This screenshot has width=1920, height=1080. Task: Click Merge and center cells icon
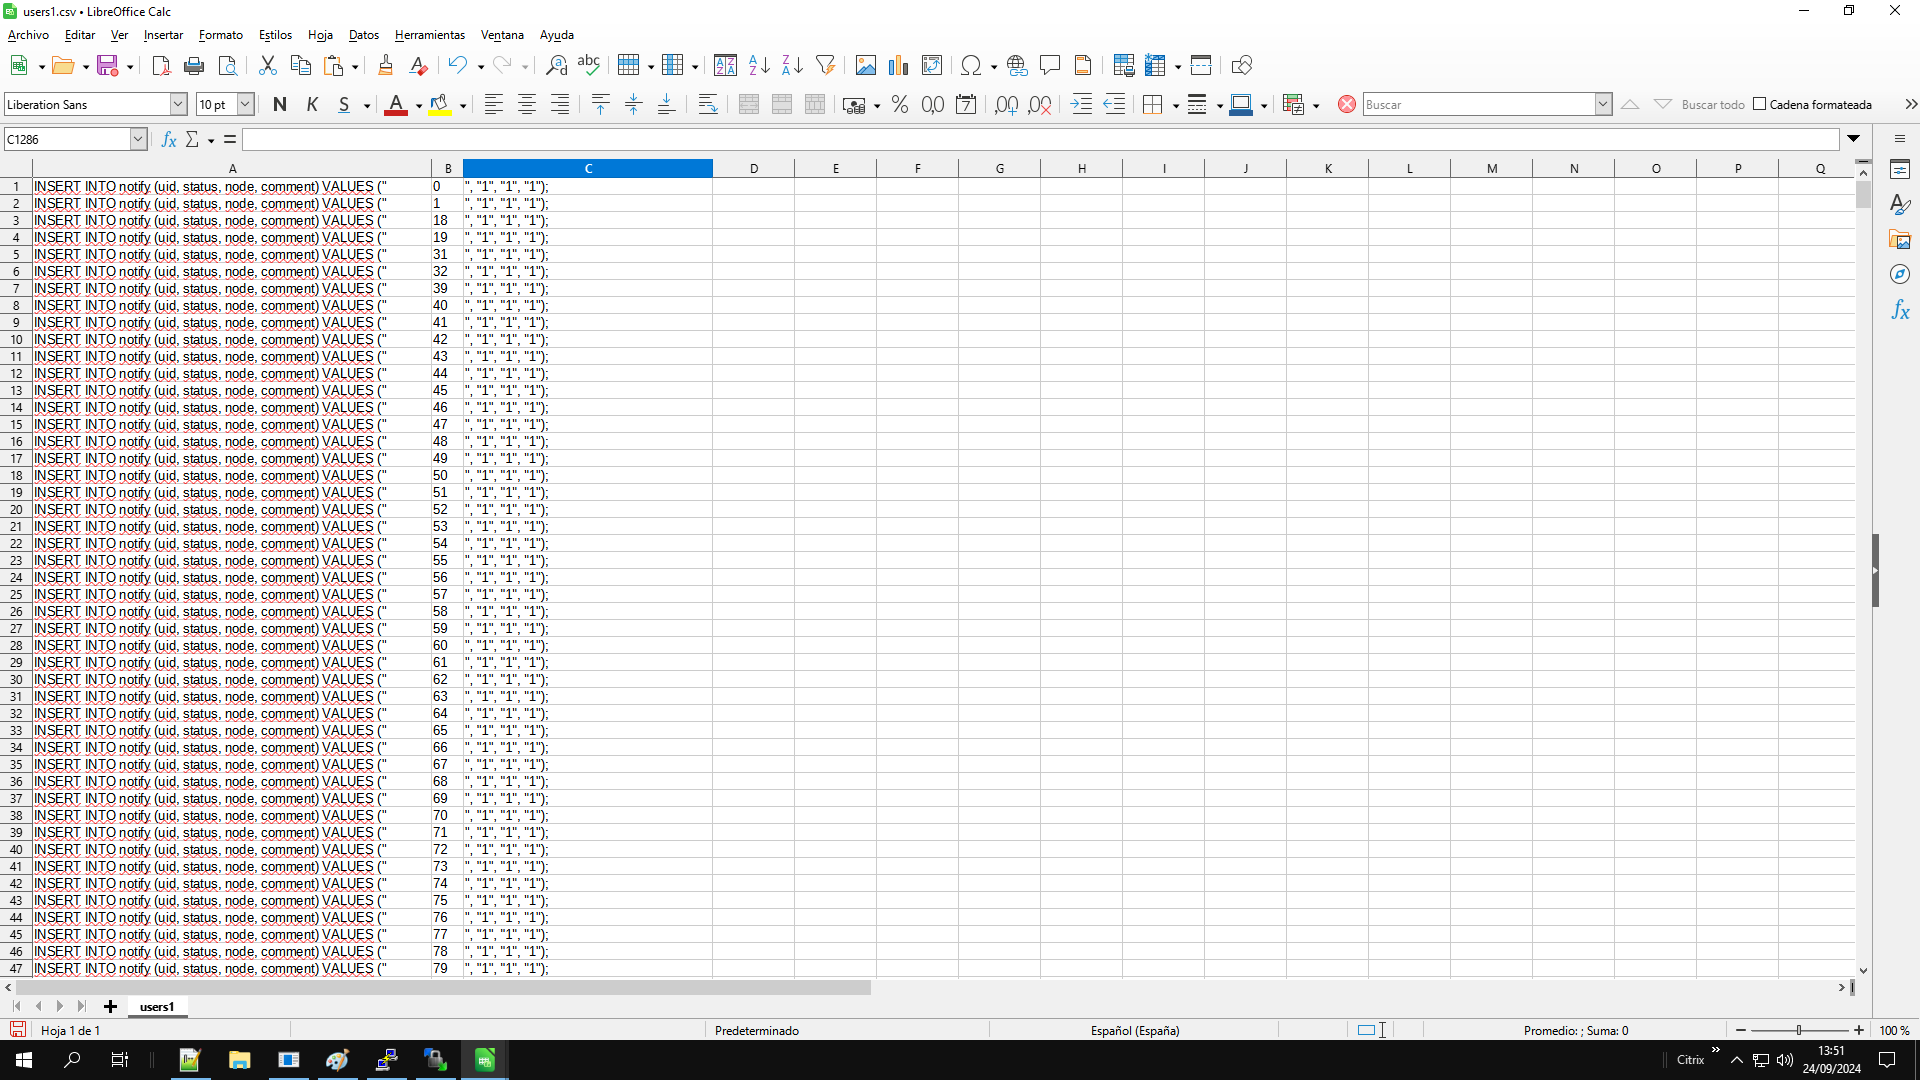click(x=749, y=105)
